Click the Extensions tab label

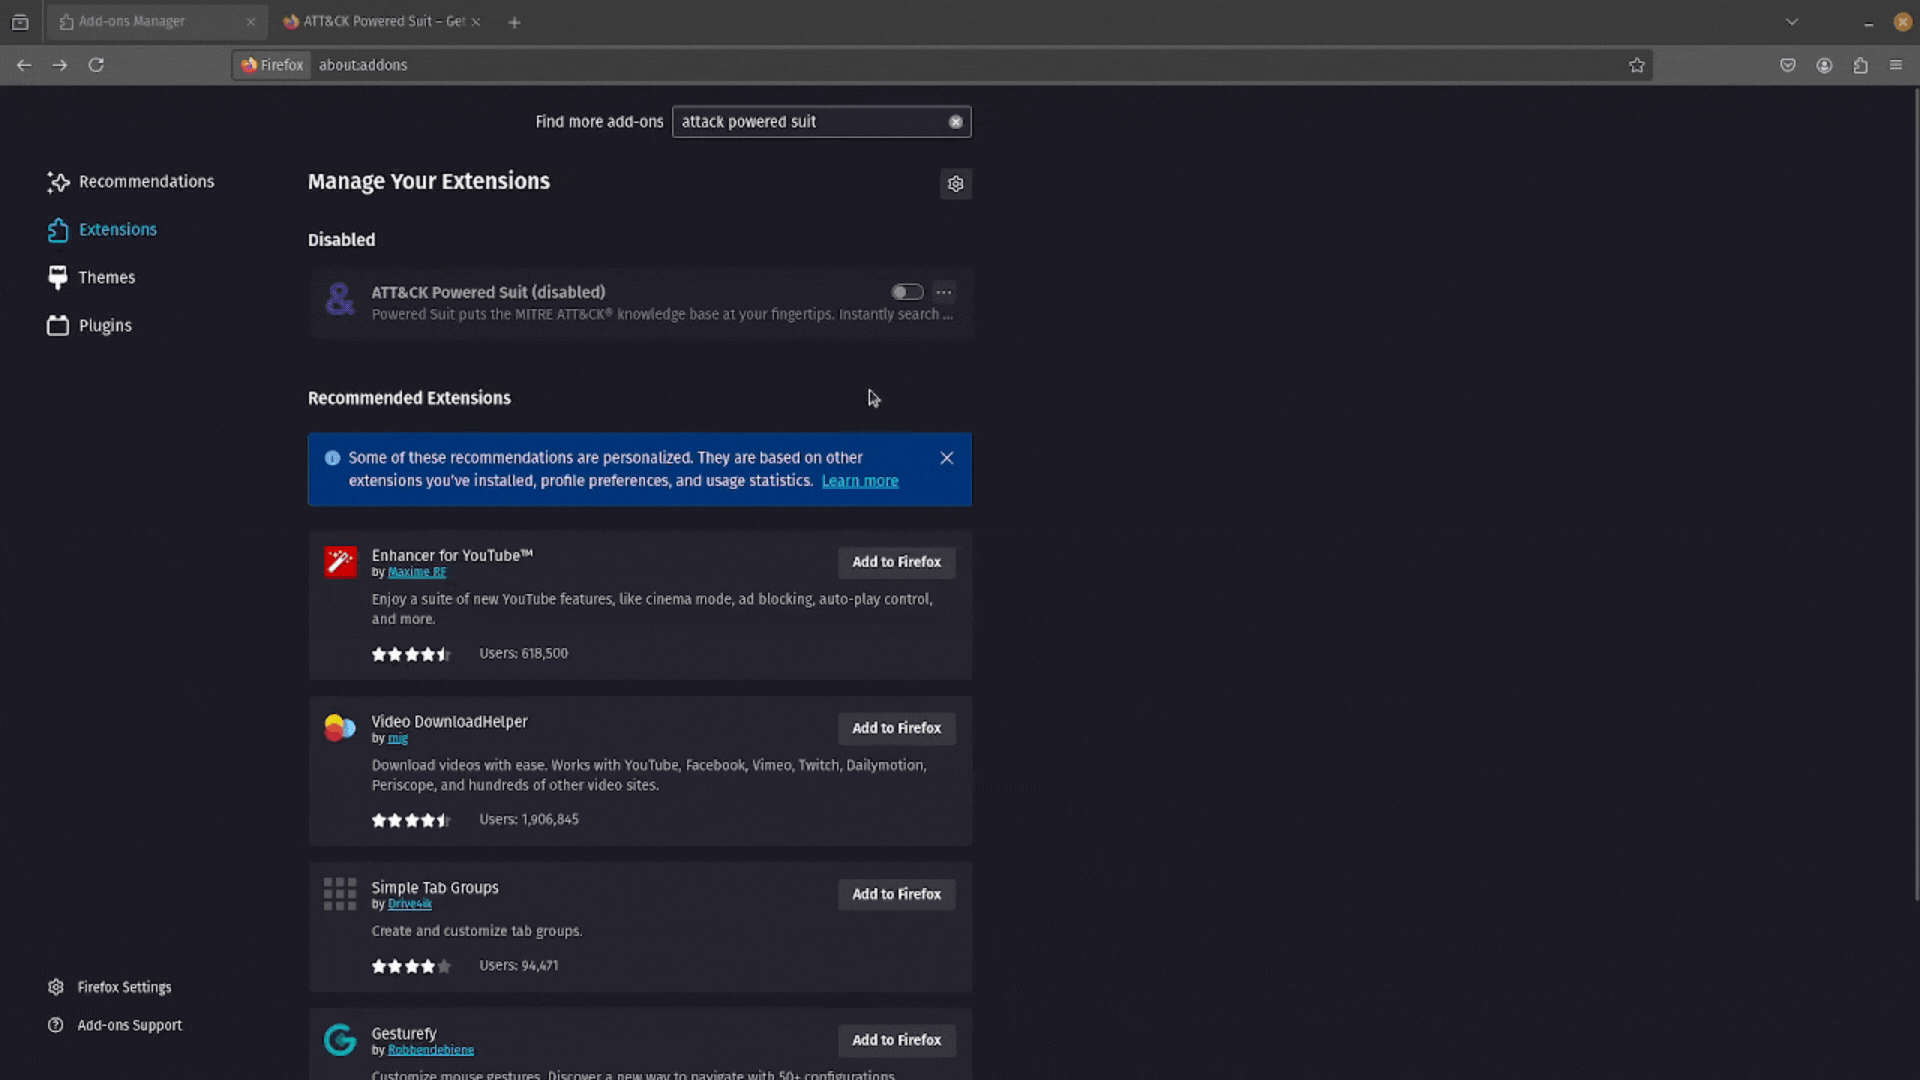pos(117,228)
